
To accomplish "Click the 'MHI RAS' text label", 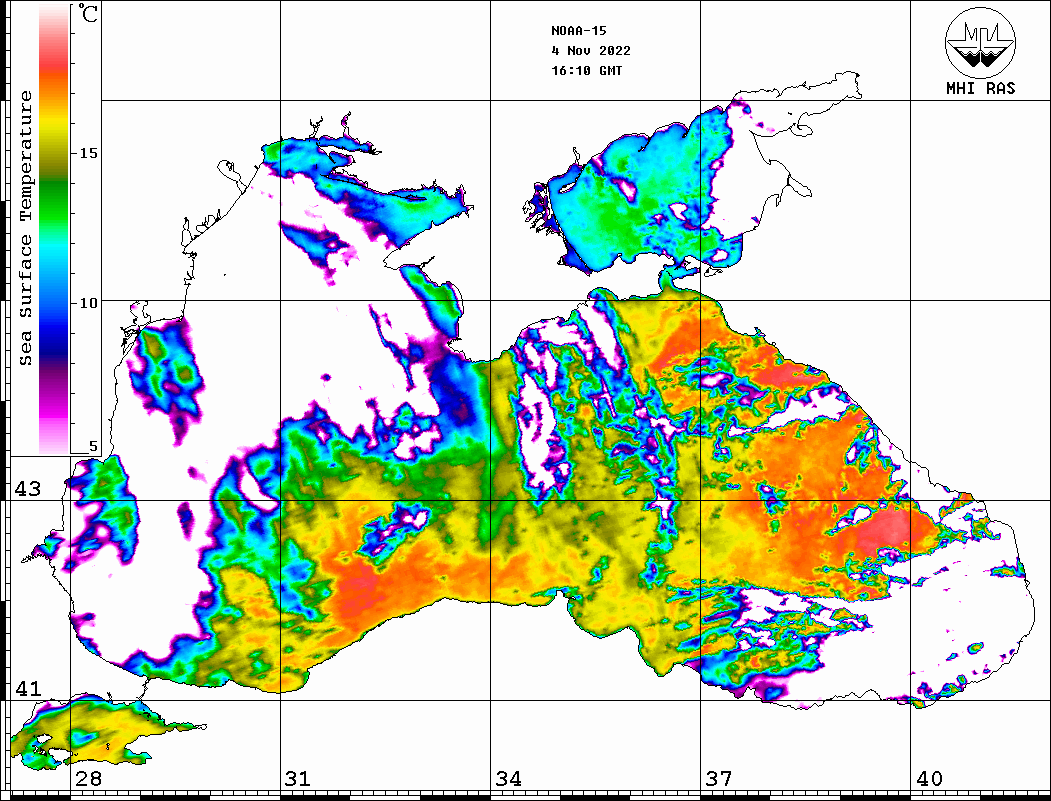I will click(981, 88).
